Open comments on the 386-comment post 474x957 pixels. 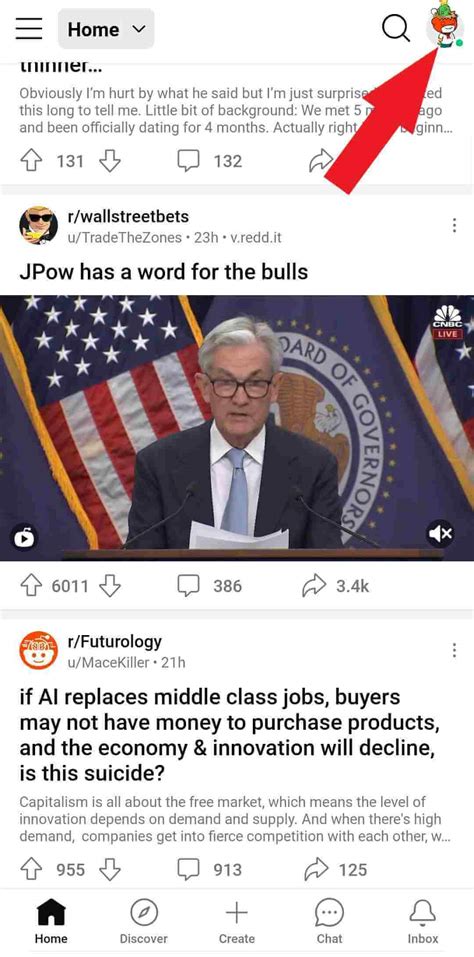tap(209, 586)
